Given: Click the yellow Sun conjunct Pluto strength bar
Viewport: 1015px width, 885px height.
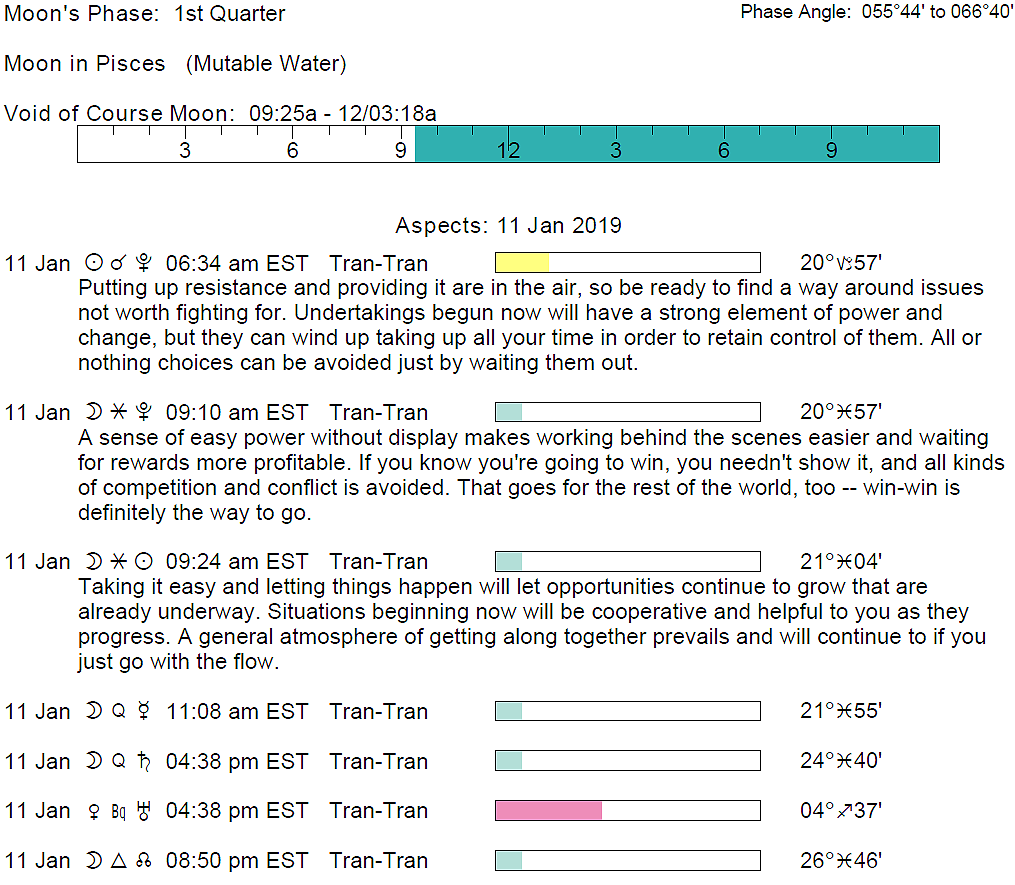Looking at the screenshot, I should 523,263.
